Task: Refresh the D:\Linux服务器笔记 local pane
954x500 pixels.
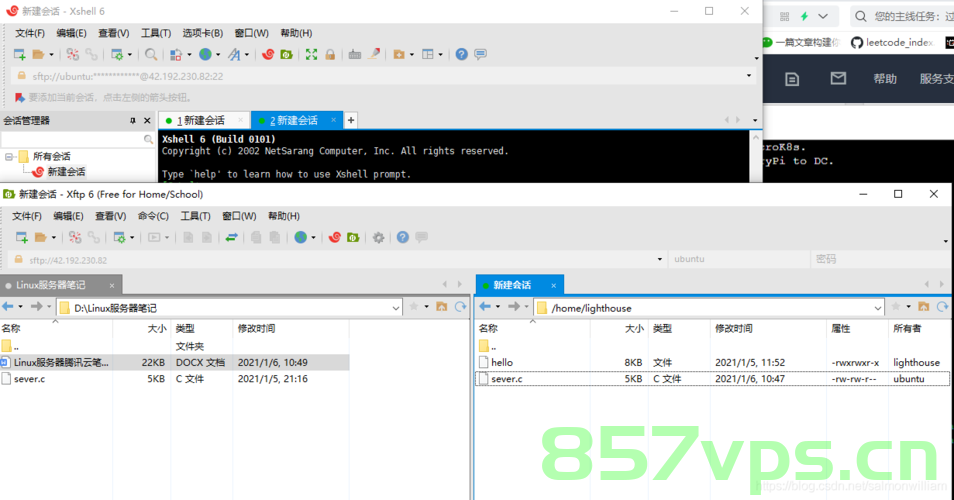Action: (x=461, y=307)
